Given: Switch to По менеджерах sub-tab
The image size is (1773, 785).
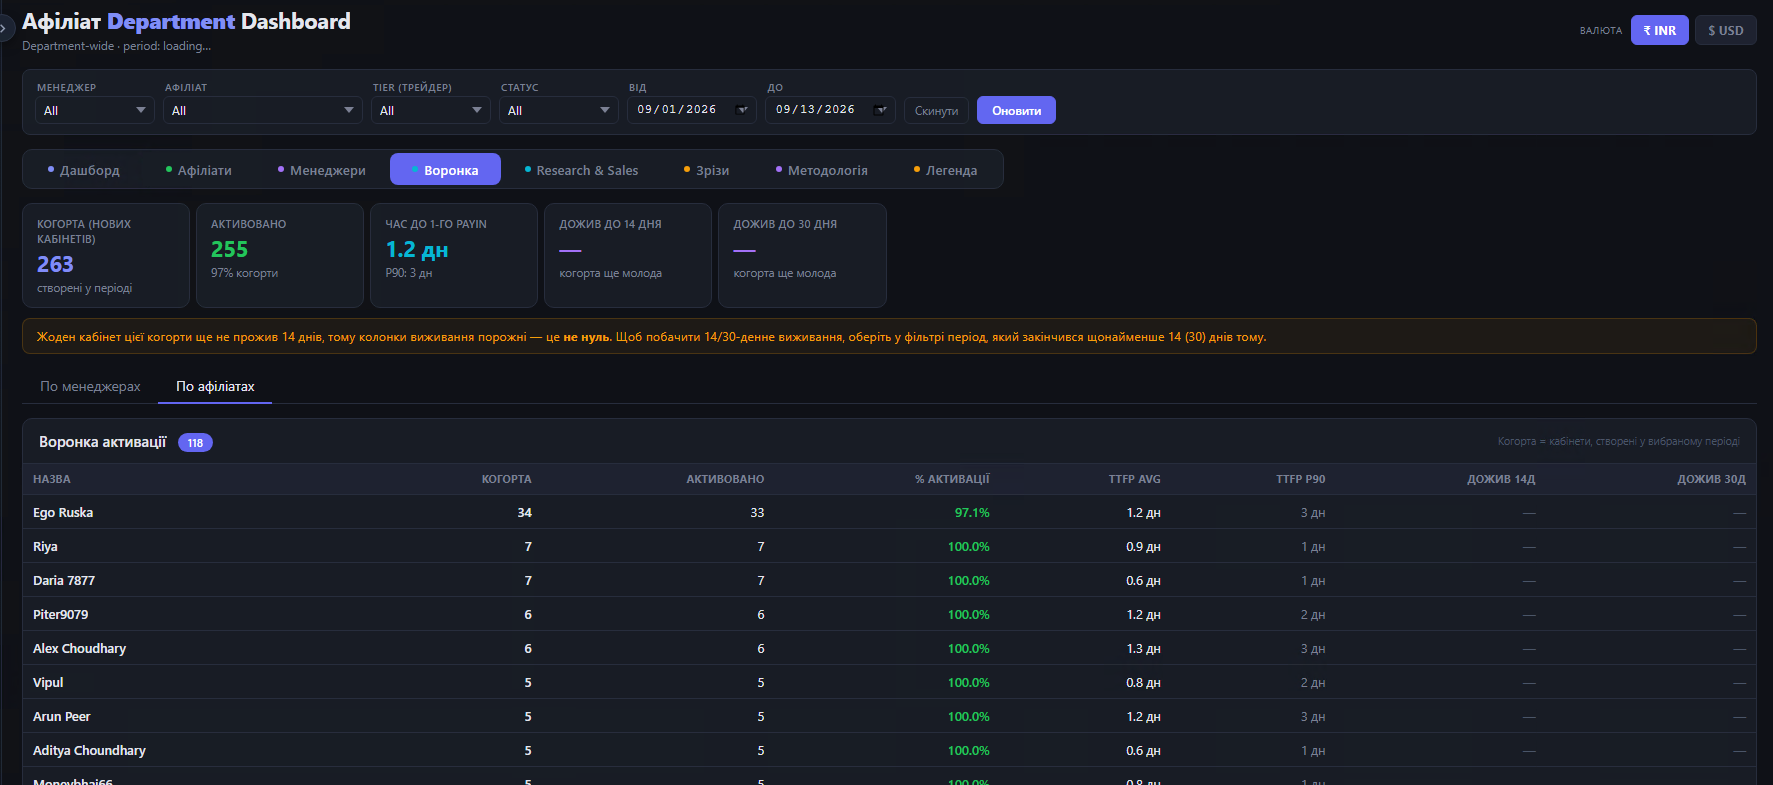Looking at the screenshot, I should coord(90,386).
